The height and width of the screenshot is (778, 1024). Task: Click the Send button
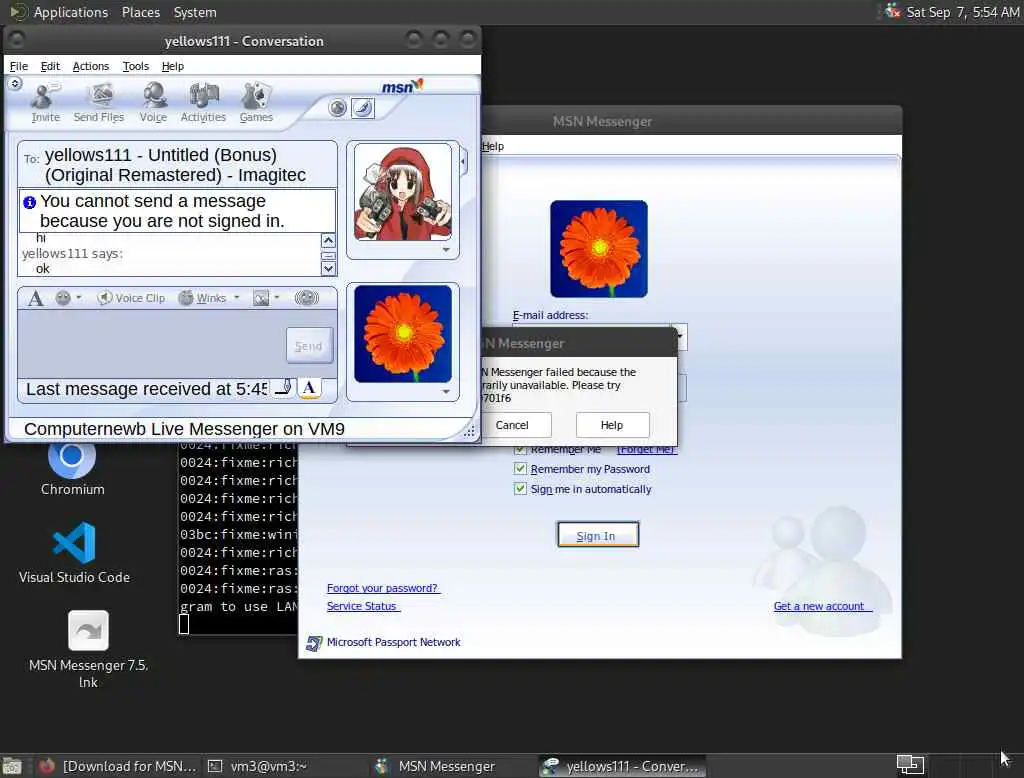pyautogui.click(x=309, y=346)
